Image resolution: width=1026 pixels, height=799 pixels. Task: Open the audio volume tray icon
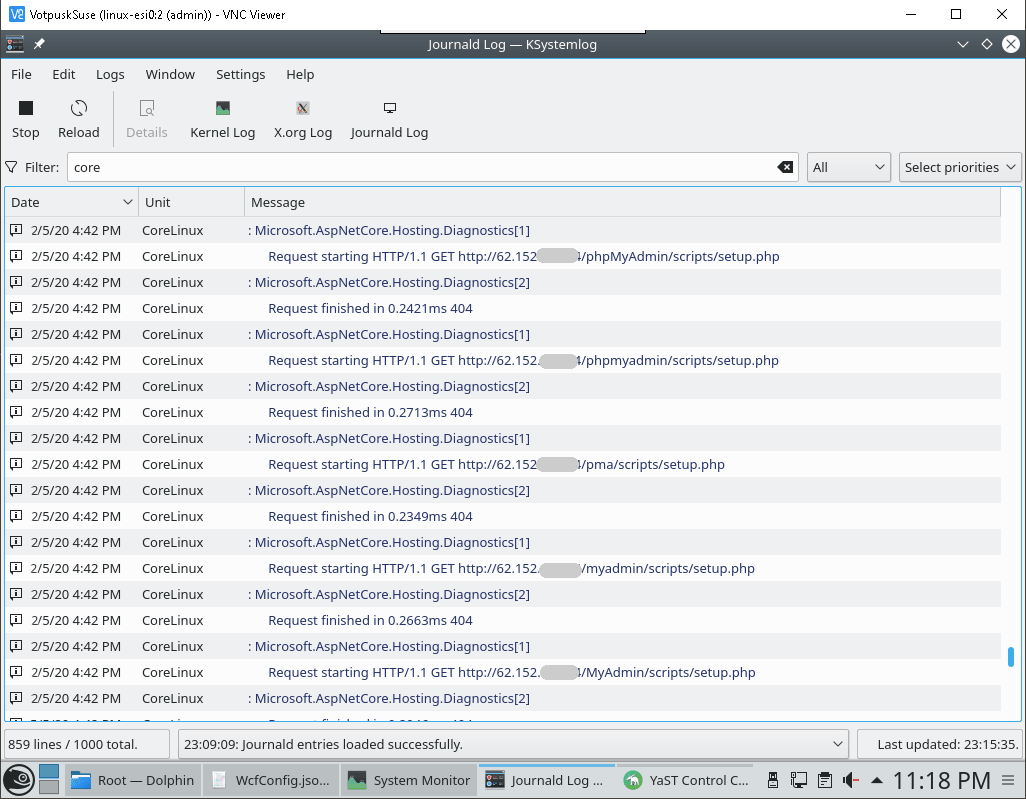851,780
